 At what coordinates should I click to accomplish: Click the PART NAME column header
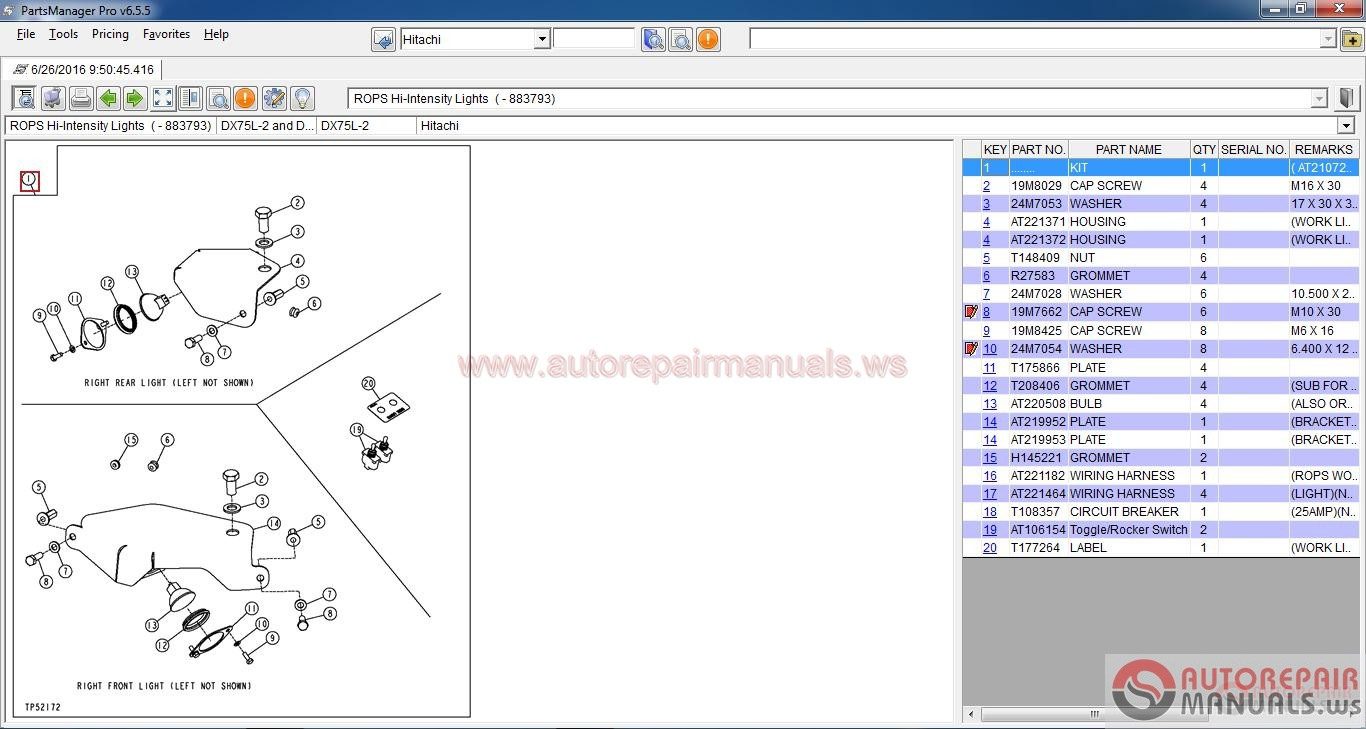point(1129,149)
